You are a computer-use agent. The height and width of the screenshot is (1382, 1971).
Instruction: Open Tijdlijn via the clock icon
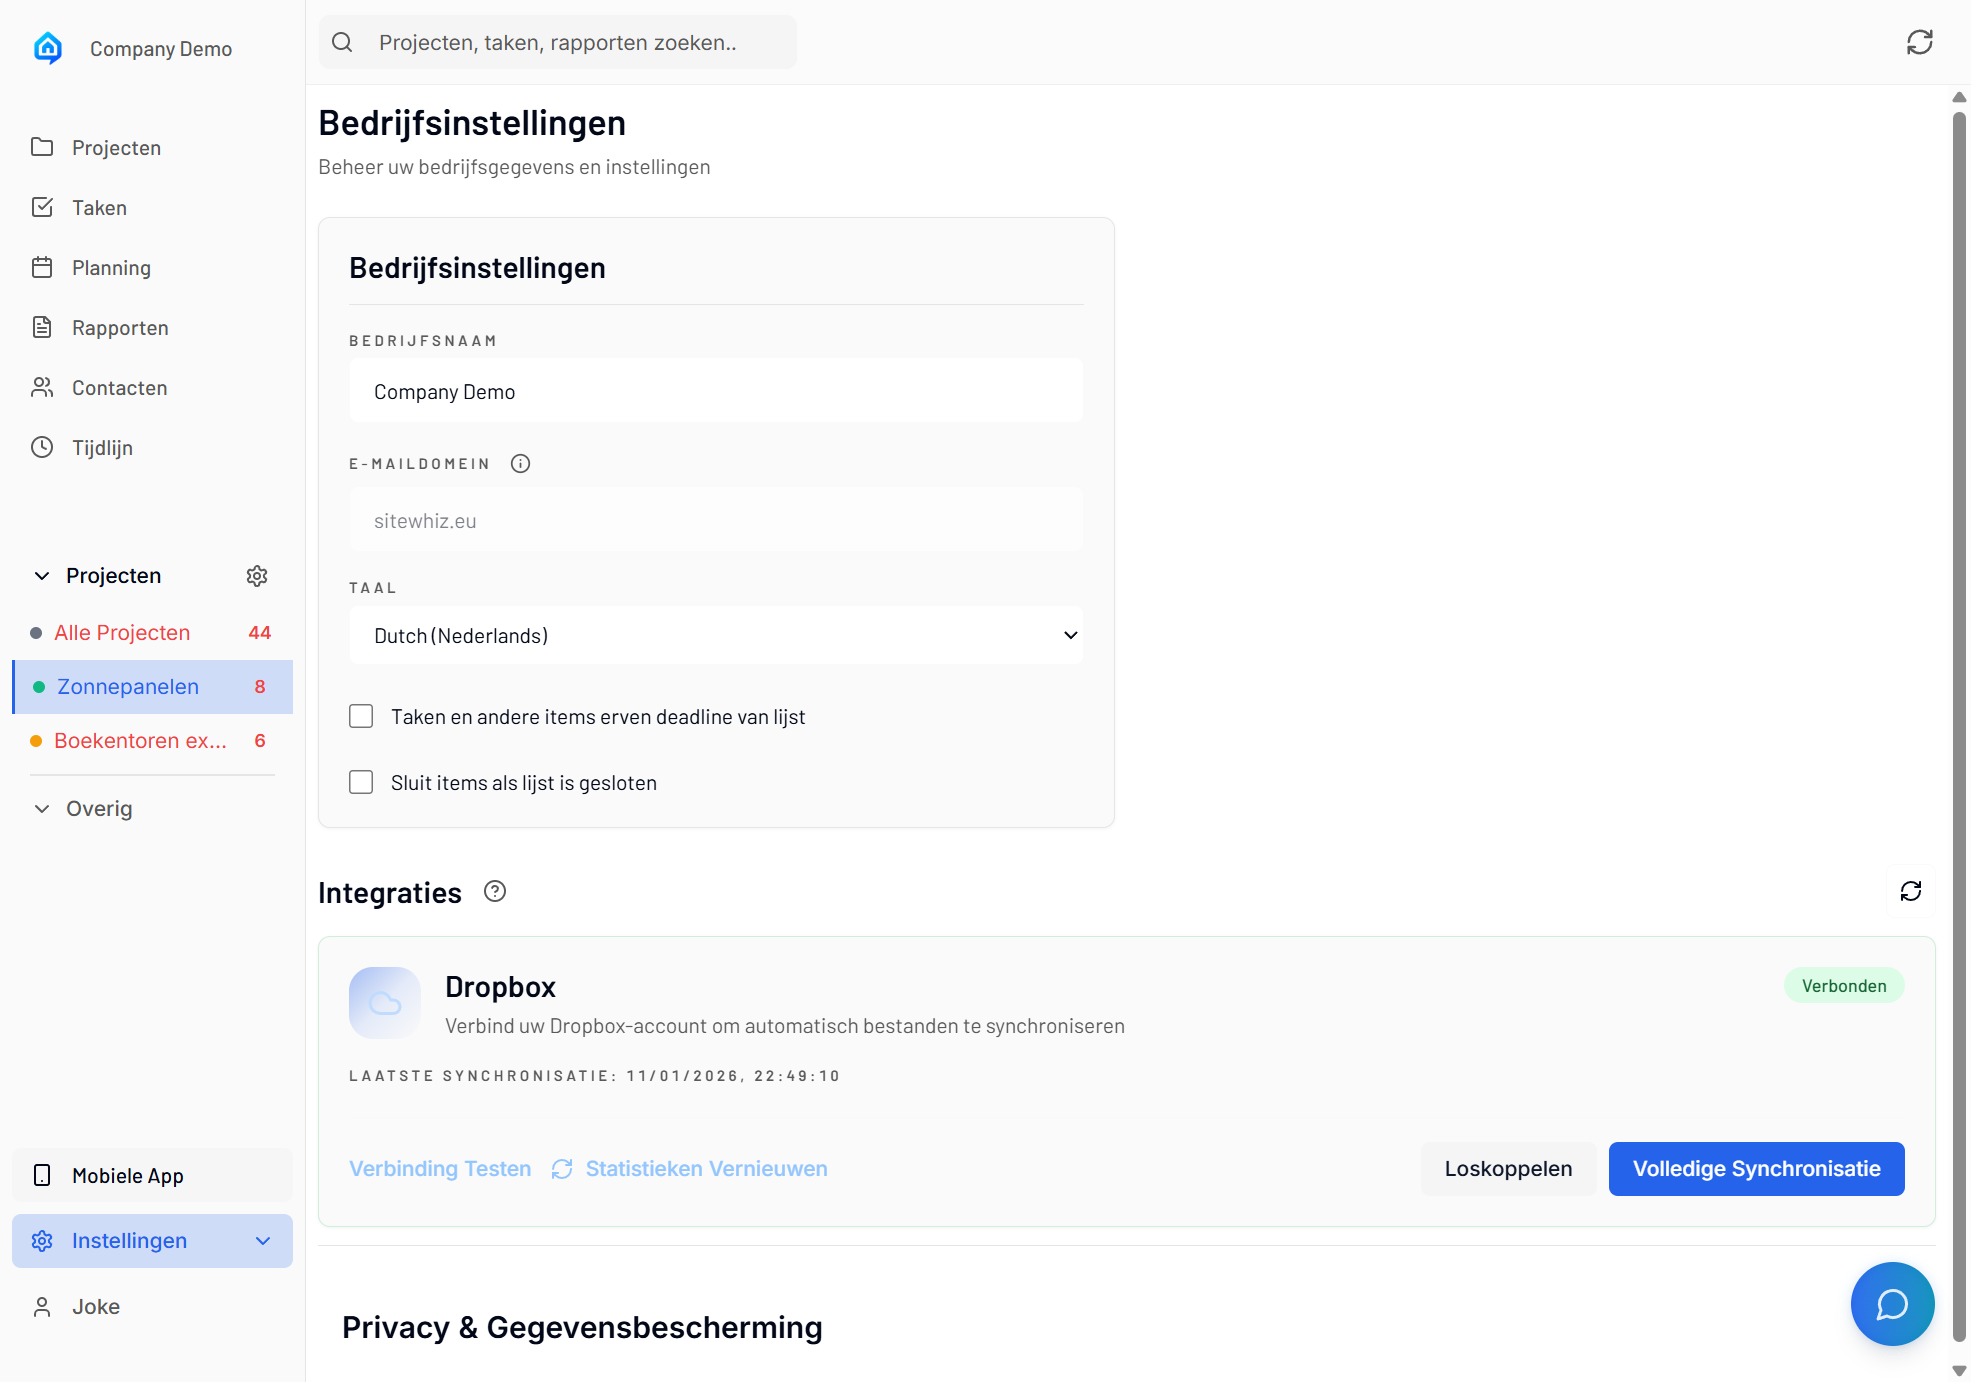click(42, 447)
